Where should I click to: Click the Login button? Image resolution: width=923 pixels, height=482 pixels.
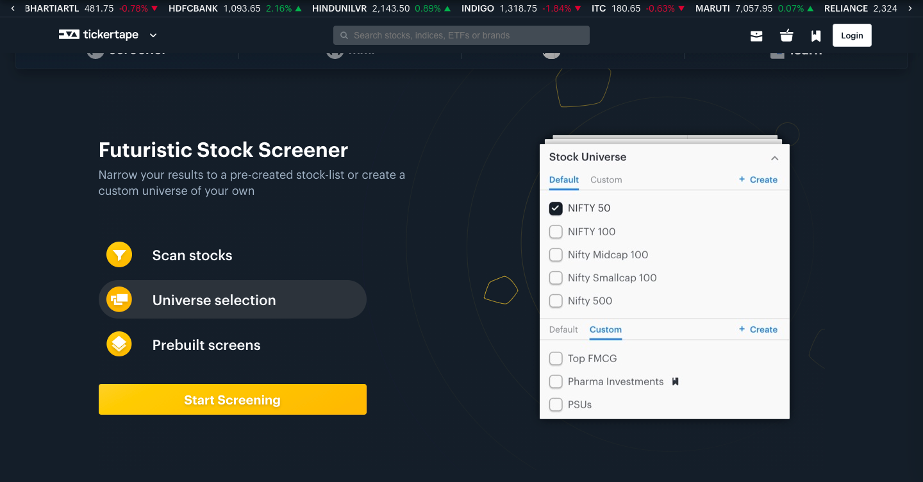click(851, 35)
